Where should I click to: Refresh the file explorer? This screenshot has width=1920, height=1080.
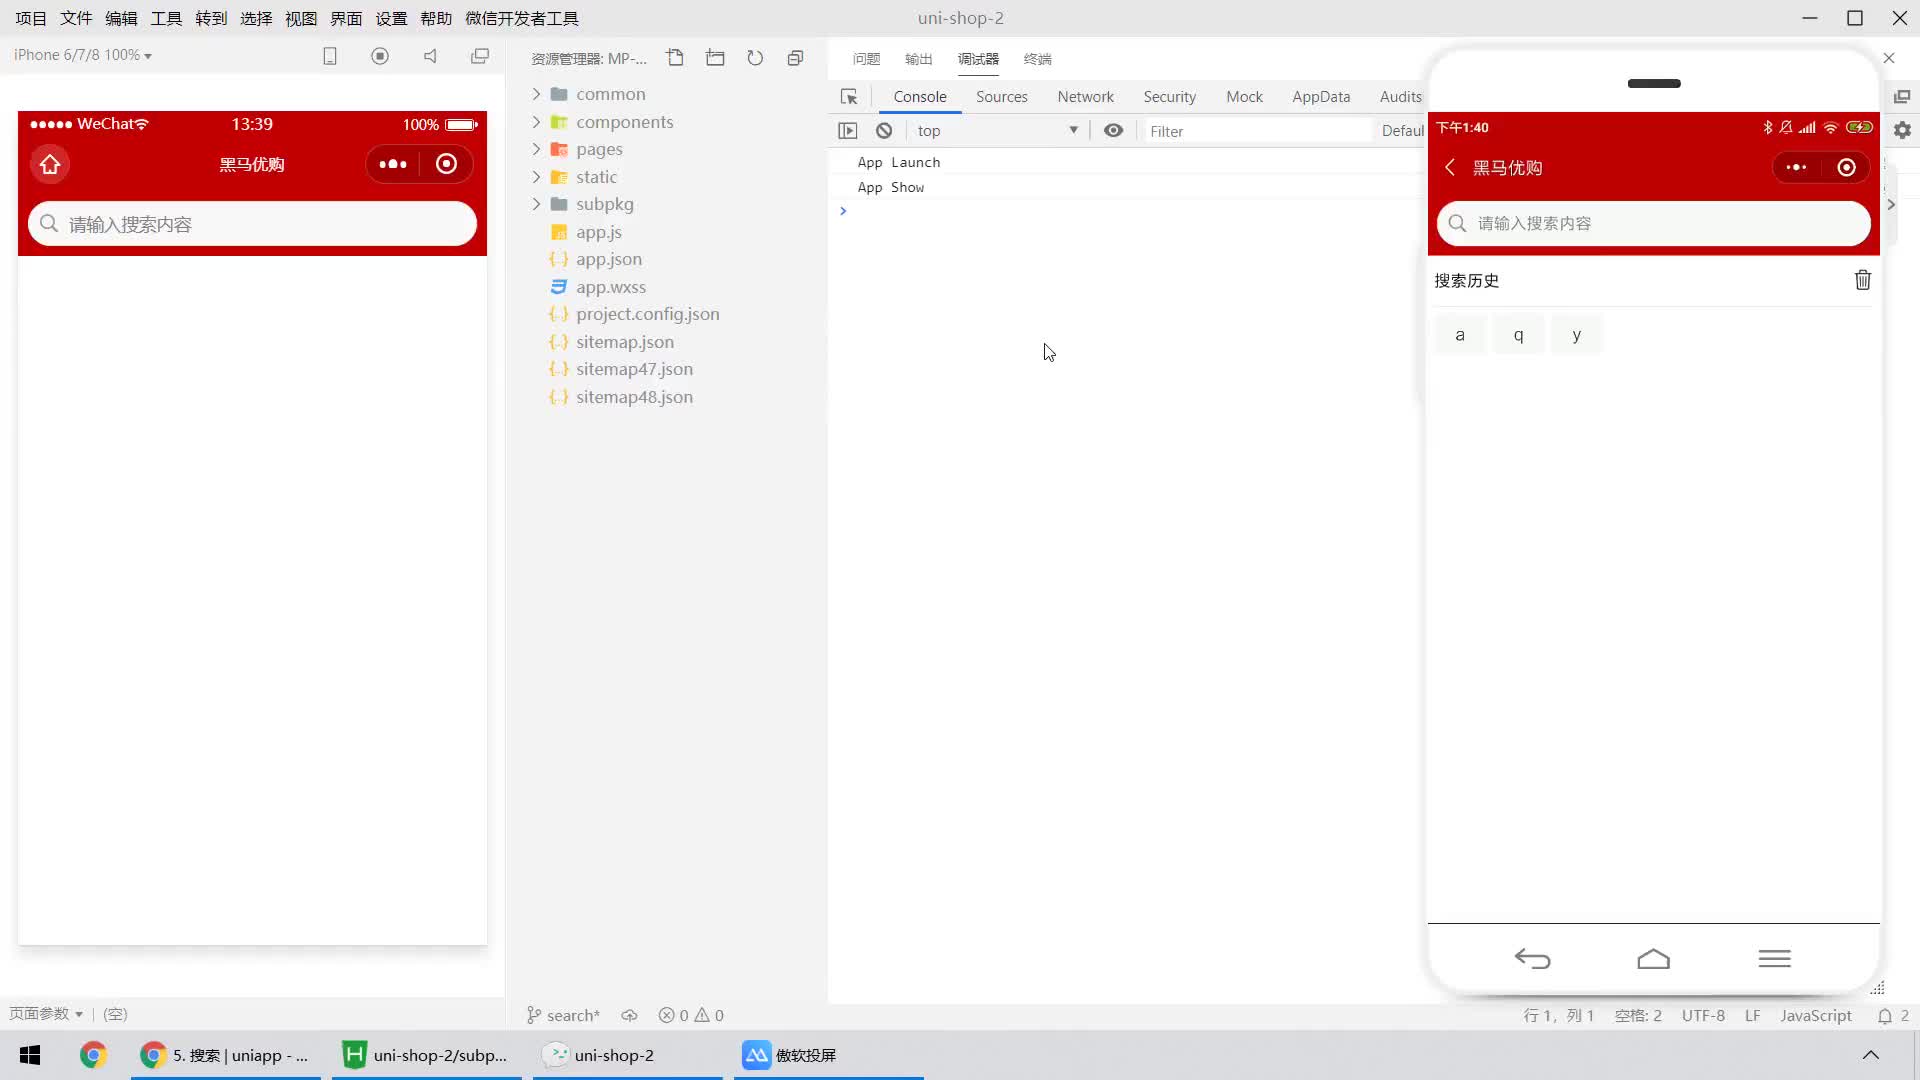tap(755, 58)
